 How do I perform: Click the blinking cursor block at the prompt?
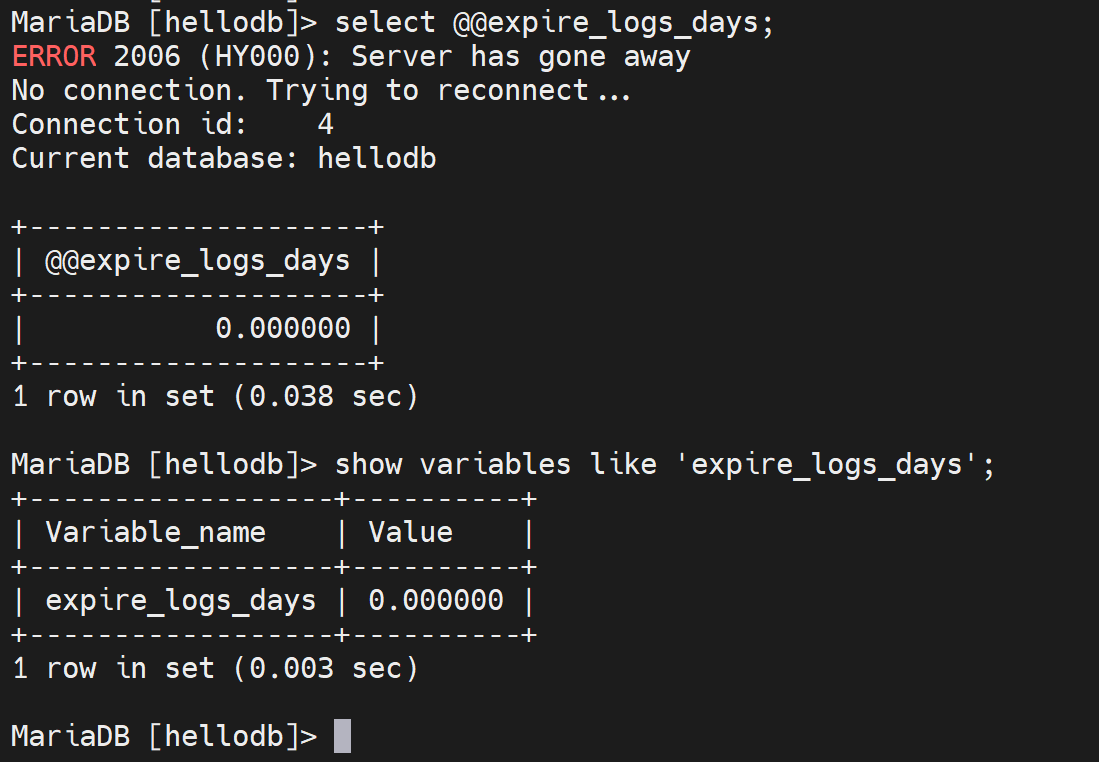pos(342,736)
